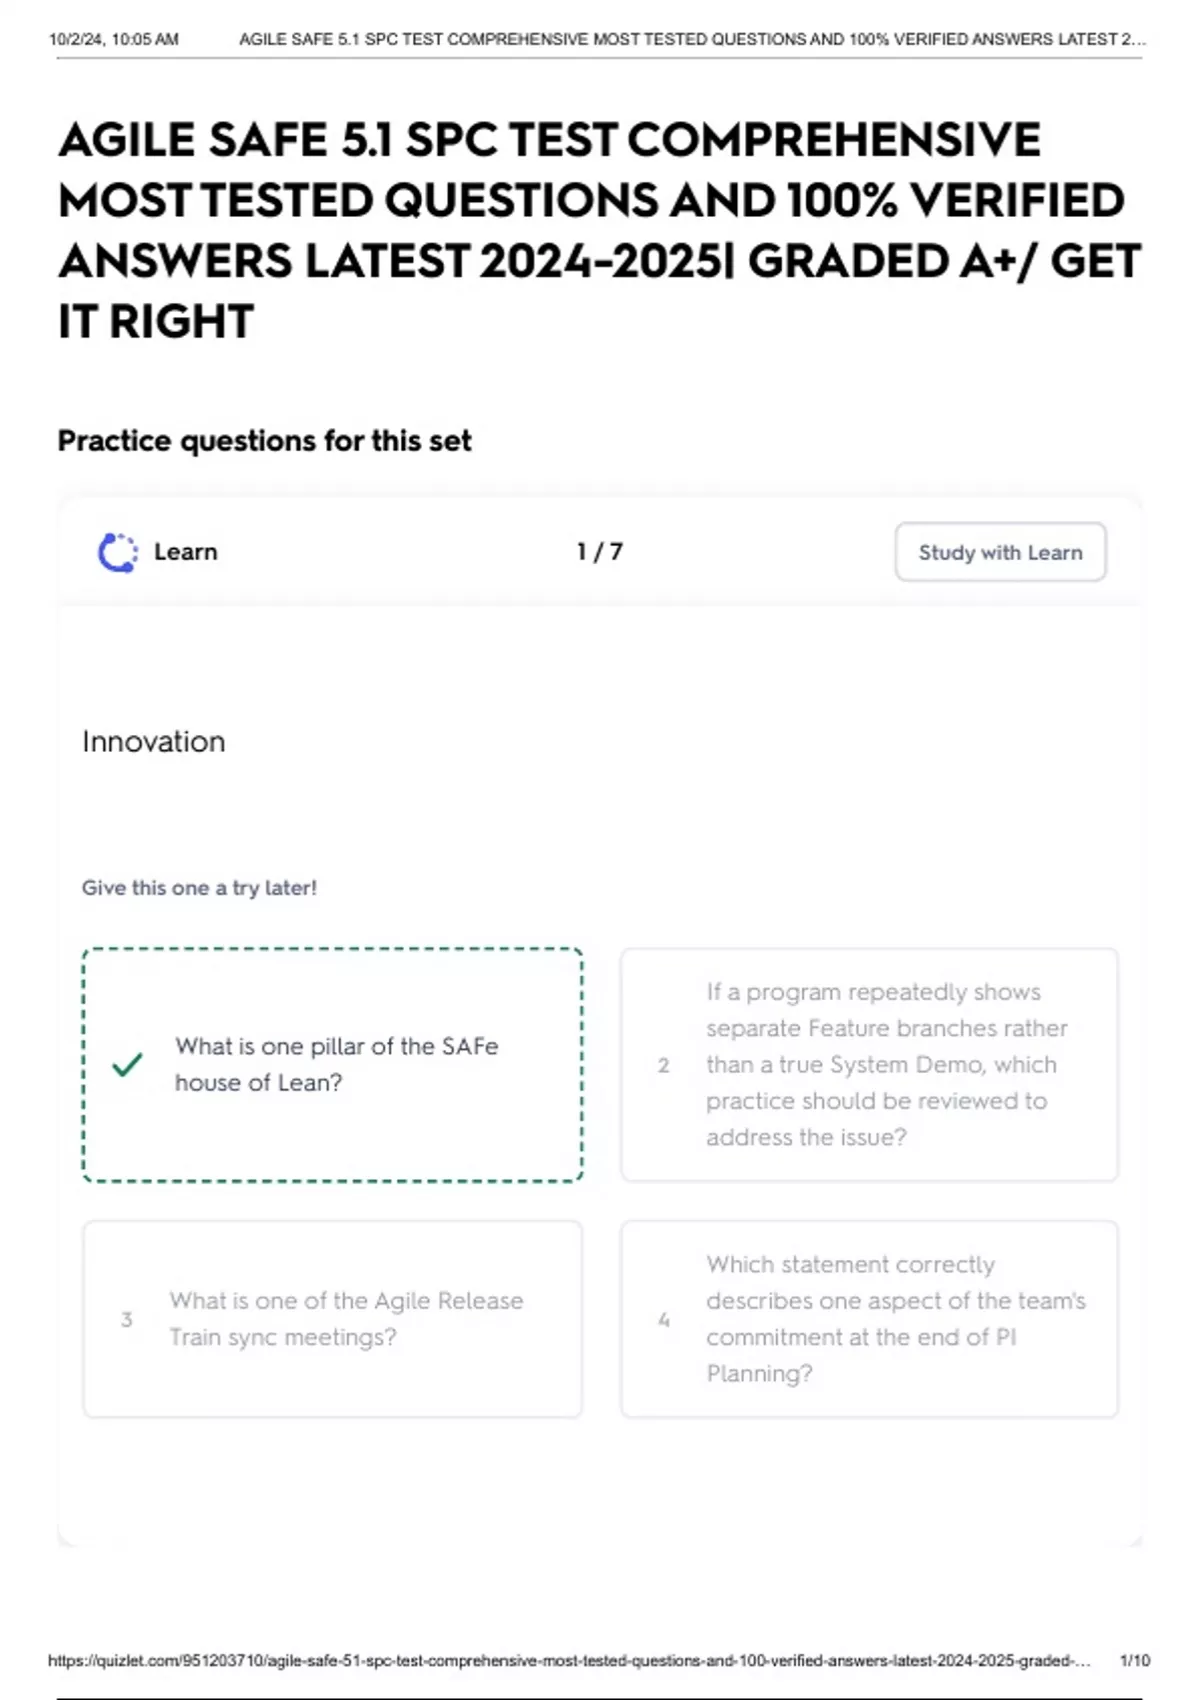Click the 1 / 7 question counter
This screenshot has height=1700, width=1200.
click(599, 552)
